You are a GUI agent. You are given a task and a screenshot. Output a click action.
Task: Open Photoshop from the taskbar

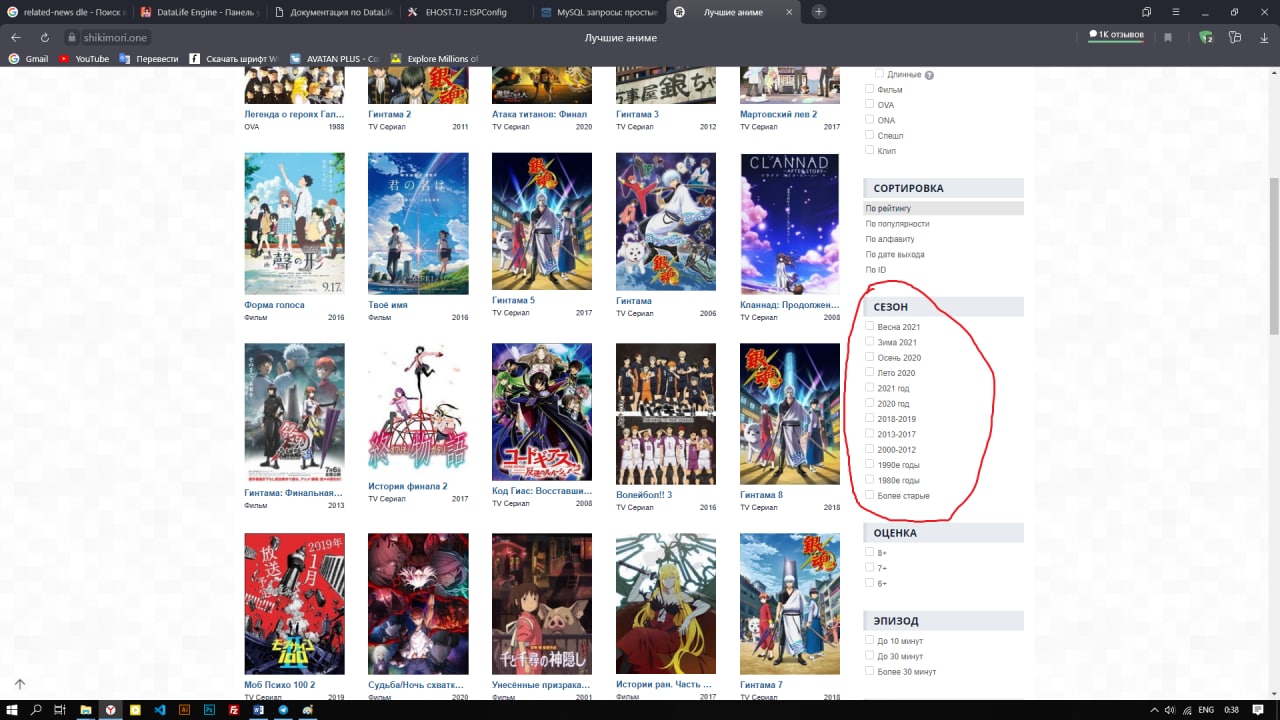(209, 709)
